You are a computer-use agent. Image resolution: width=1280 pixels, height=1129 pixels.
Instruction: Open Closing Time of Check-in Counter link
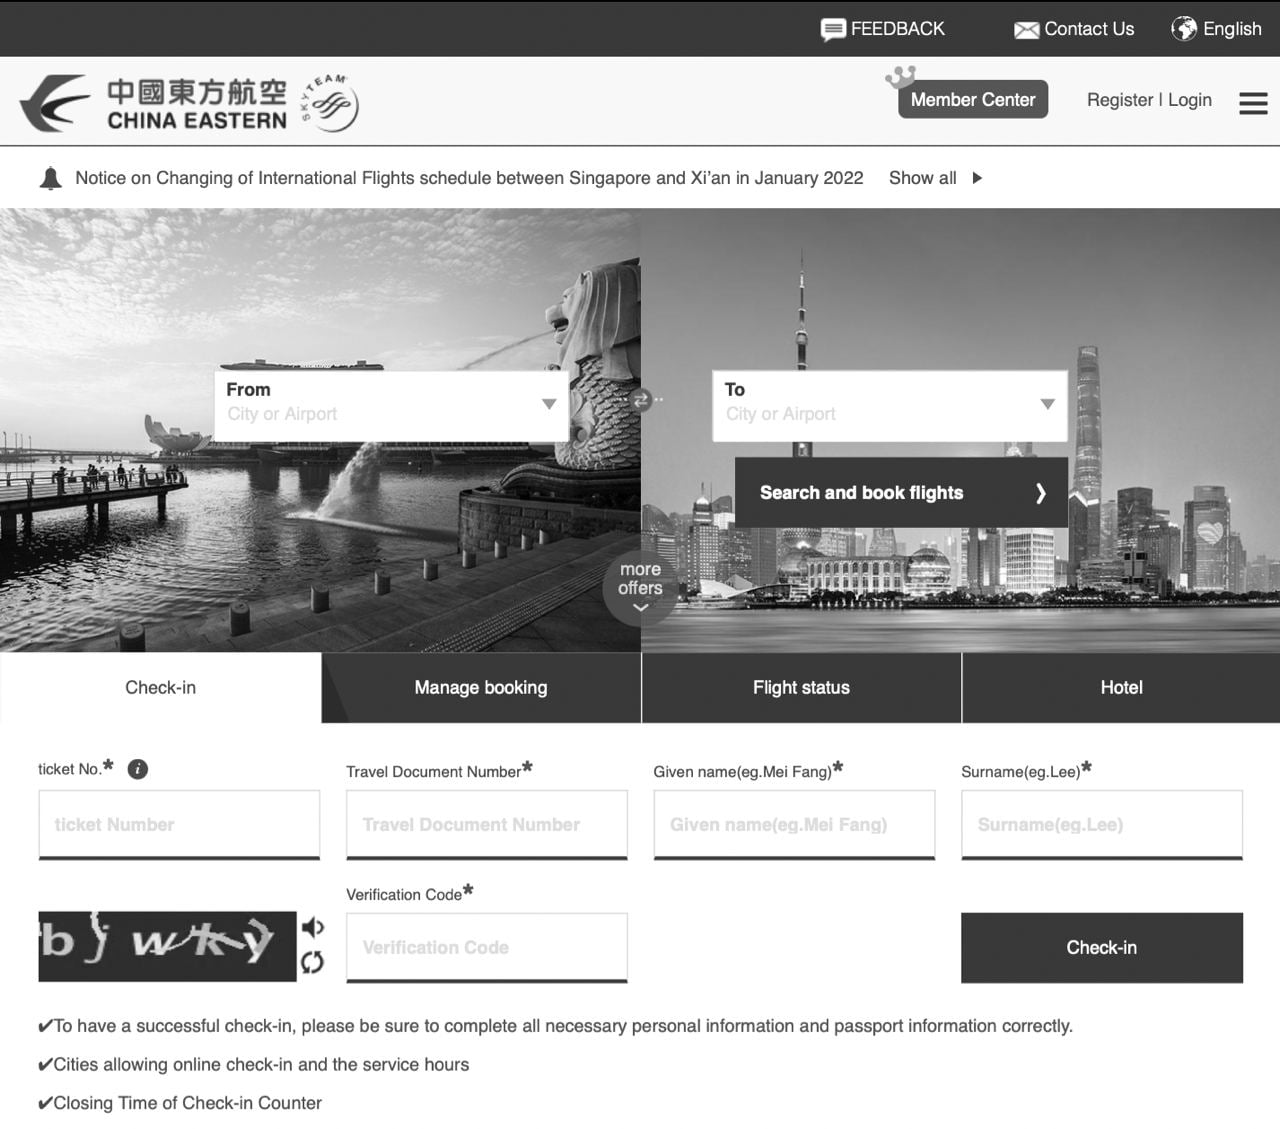[187, 1103]
